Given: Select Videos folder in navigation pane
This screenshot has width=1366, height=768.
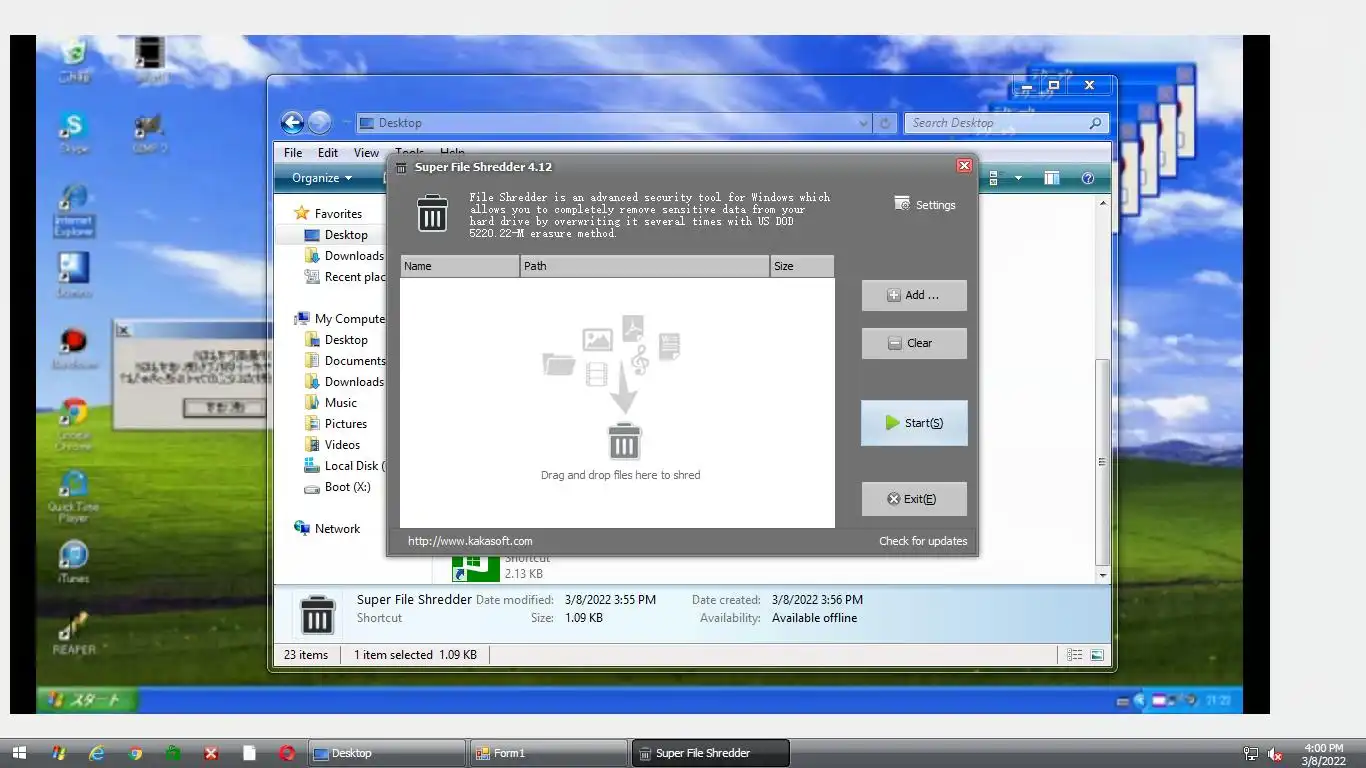Looking at the screenshot, I should [332, 445].
